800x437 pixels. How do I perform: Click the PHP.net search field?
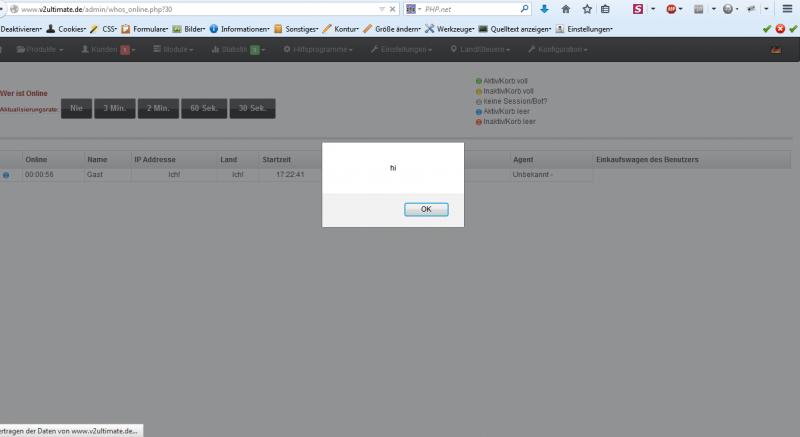click(x=470, y=9)
